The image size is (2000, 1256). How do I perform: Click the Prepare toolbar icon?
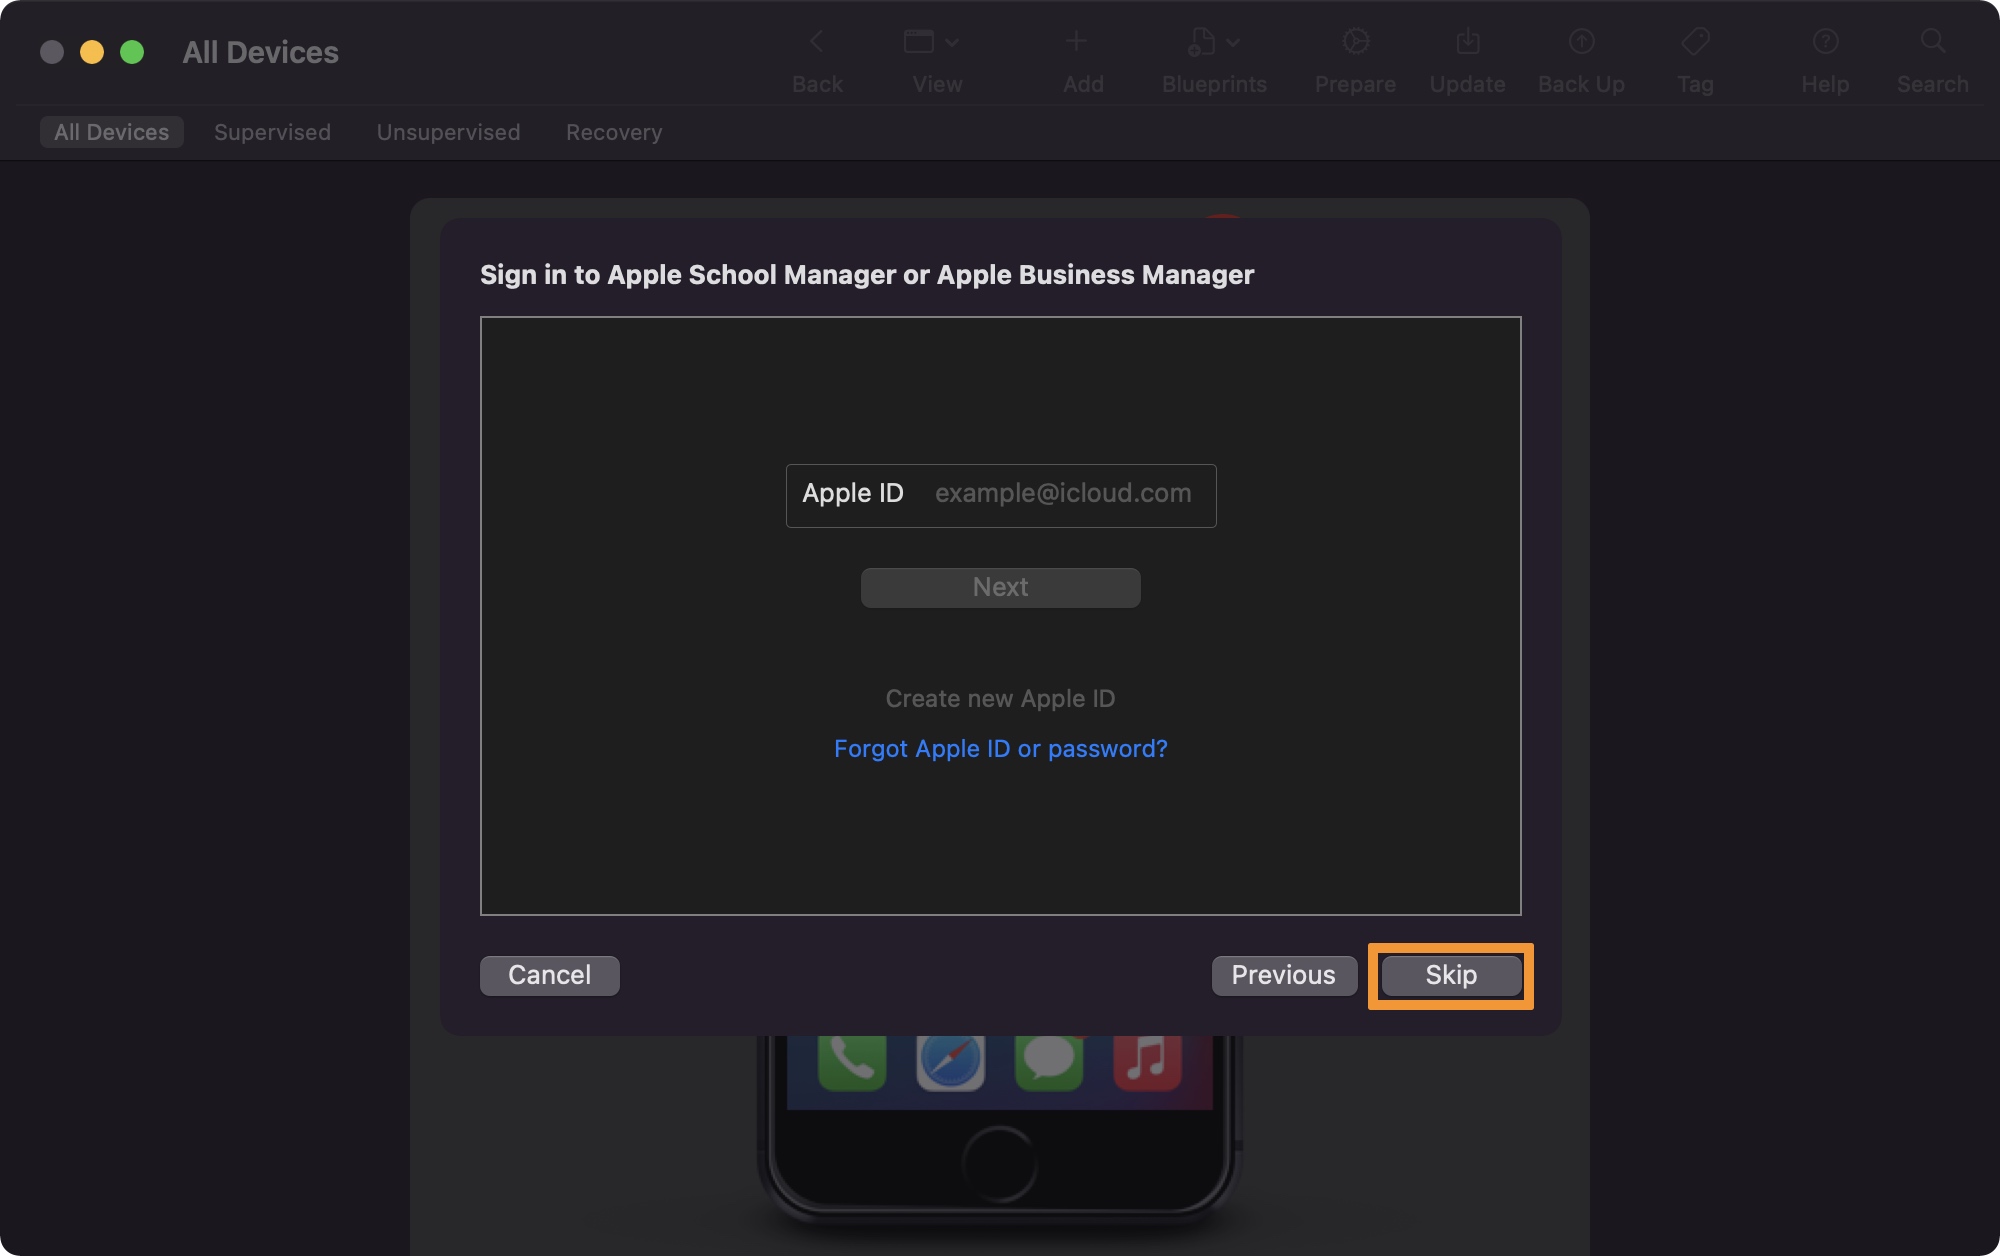tap(1355, 42)
